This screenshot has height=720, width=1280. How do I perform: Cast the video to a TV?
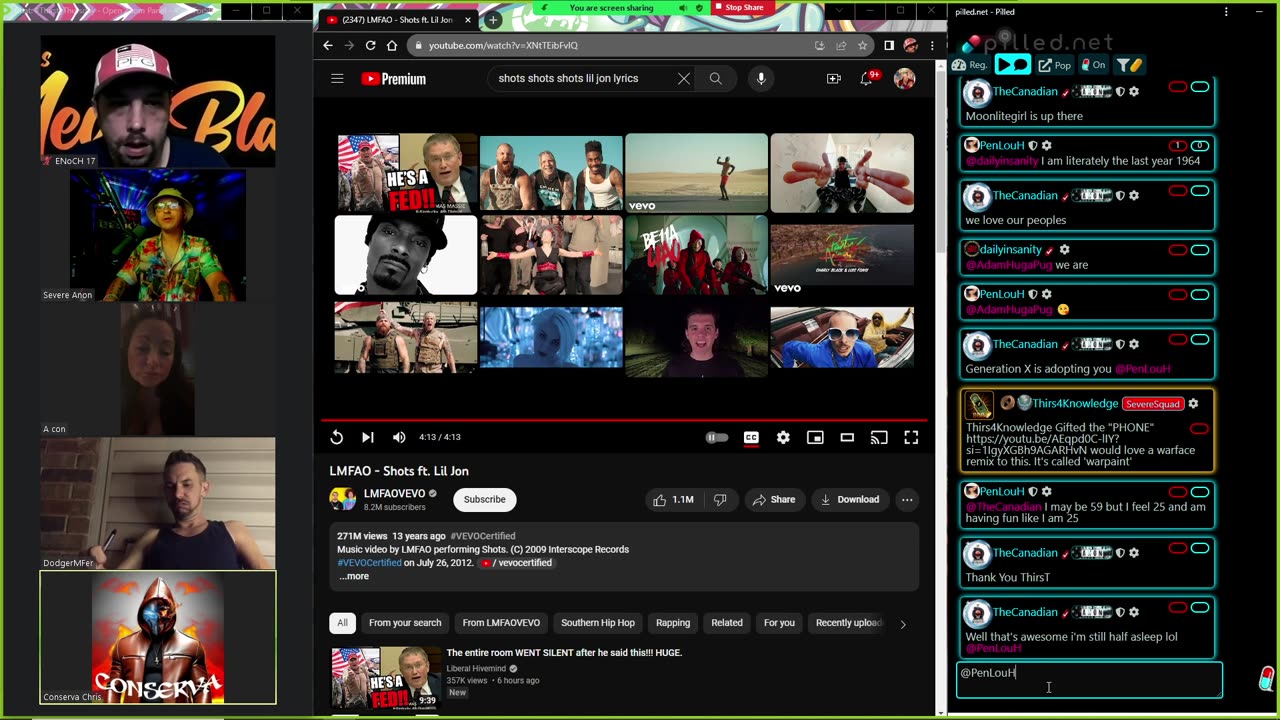point(879,437)
